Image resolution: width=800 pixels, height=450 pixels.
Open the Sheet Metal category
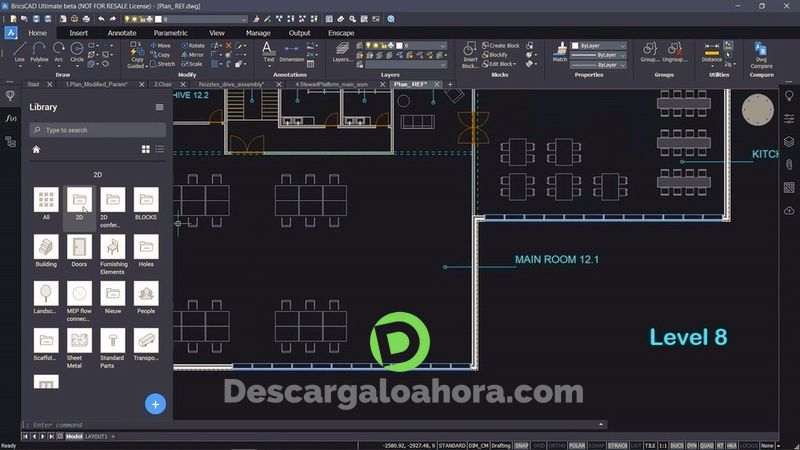click(x=79, y=348)
